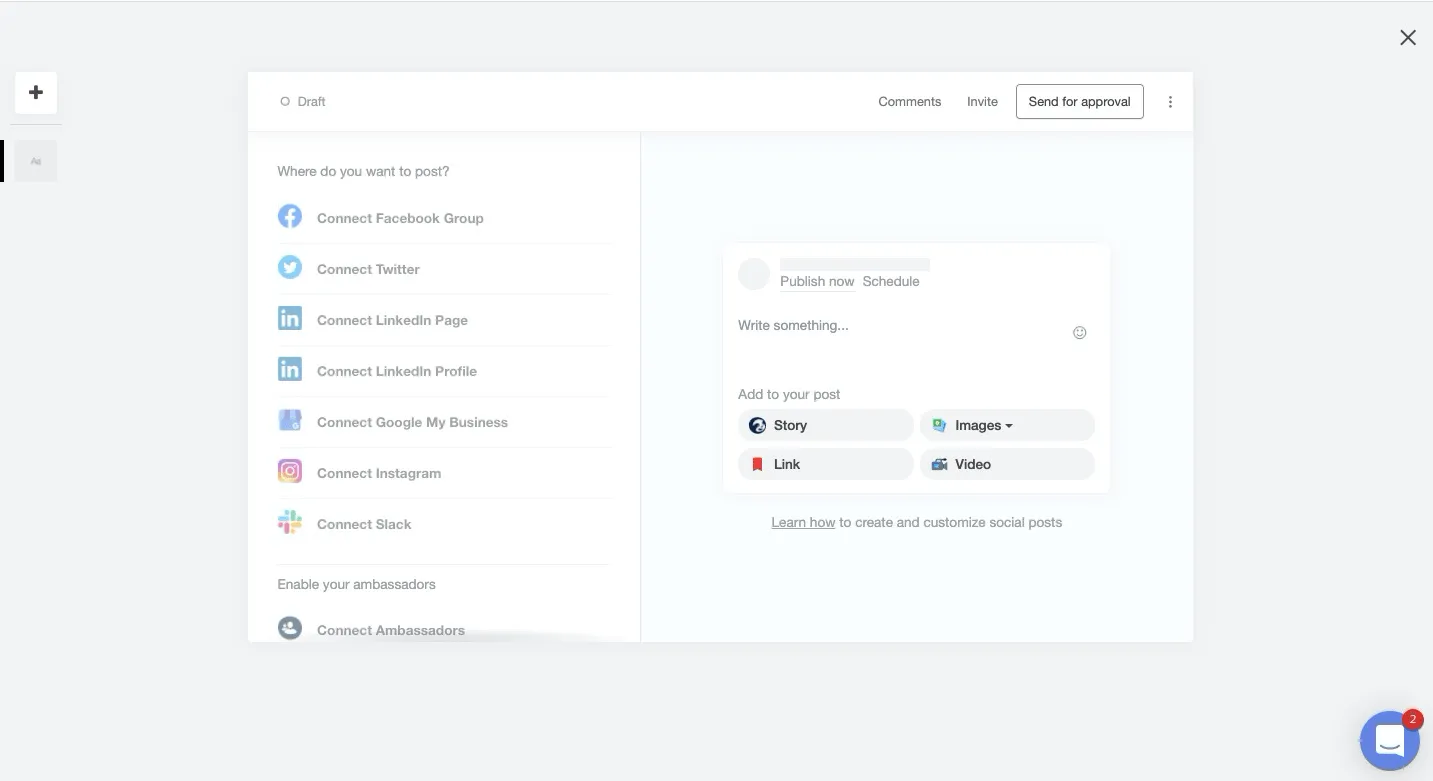Open the emoji picker smiley icon
The image size is (1433, 781).
point(1080,333)
